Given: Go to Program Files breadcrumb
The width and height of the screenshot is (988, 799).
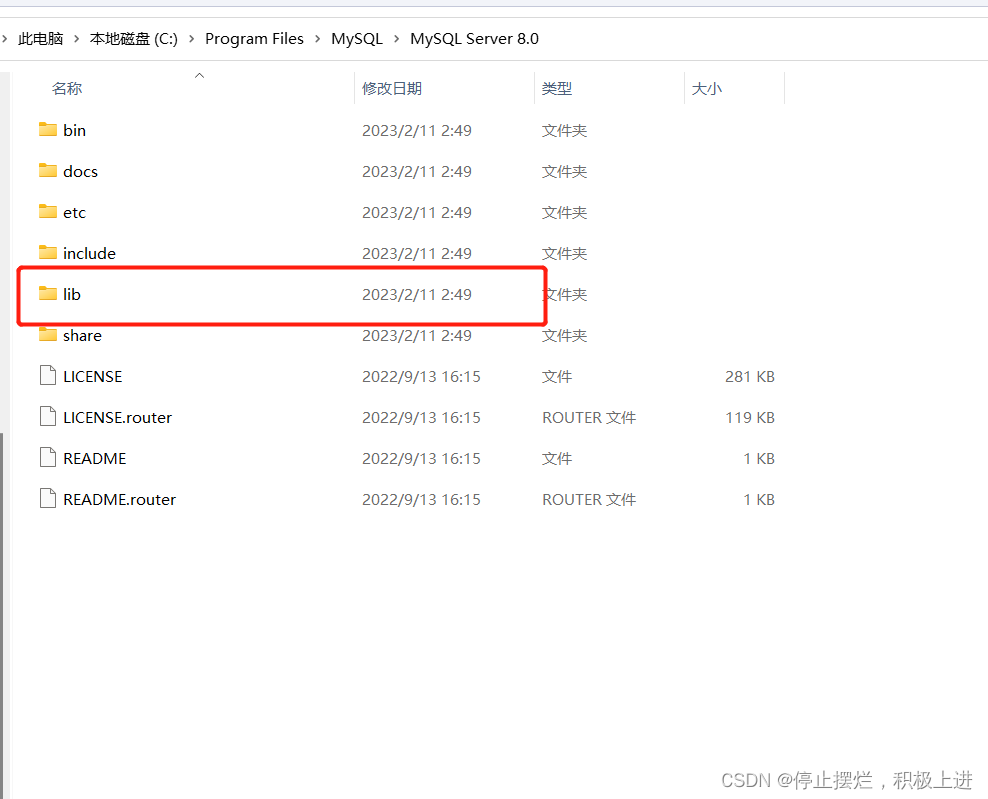Looking at the screenshot, I should pos(255,38).
